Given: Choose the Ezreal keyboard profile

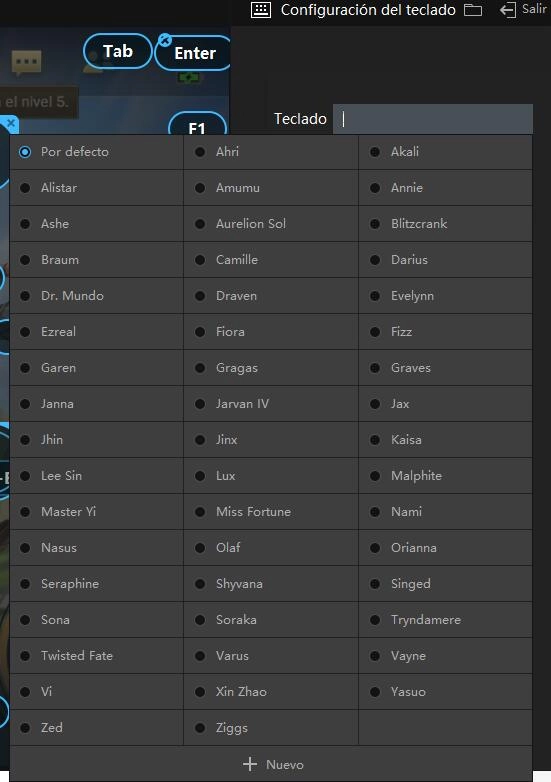Looking at the screenshot, I should point(97,332).
